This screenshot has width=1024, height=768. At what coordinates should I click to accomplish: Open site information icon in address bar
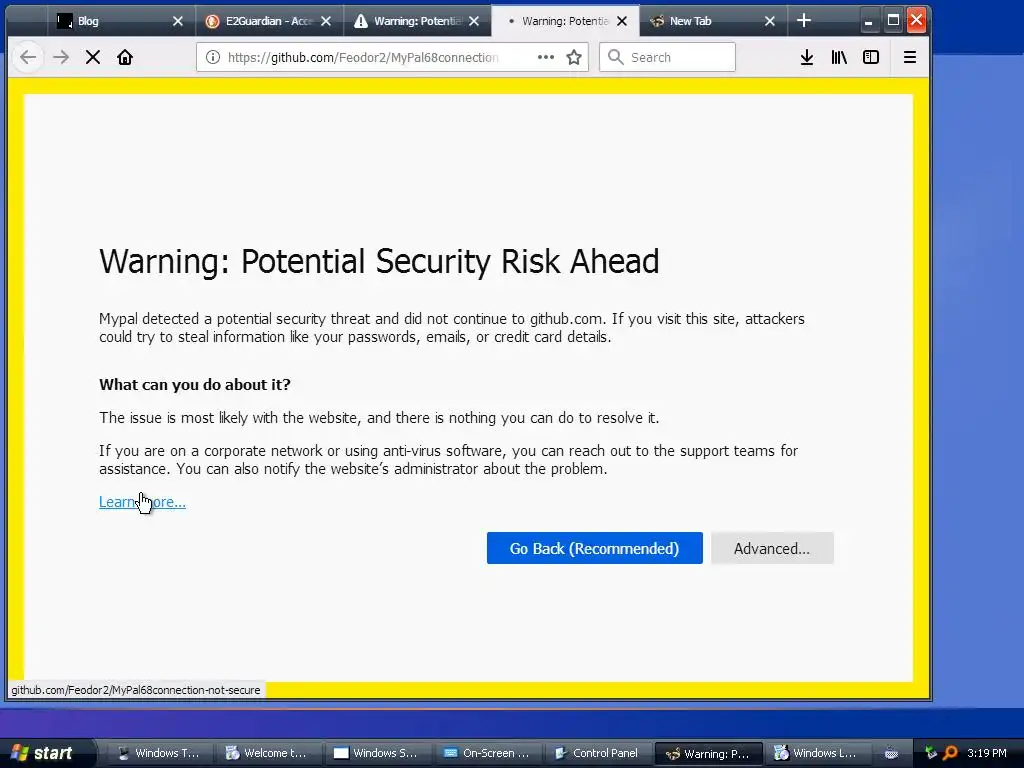pos(213,57)
